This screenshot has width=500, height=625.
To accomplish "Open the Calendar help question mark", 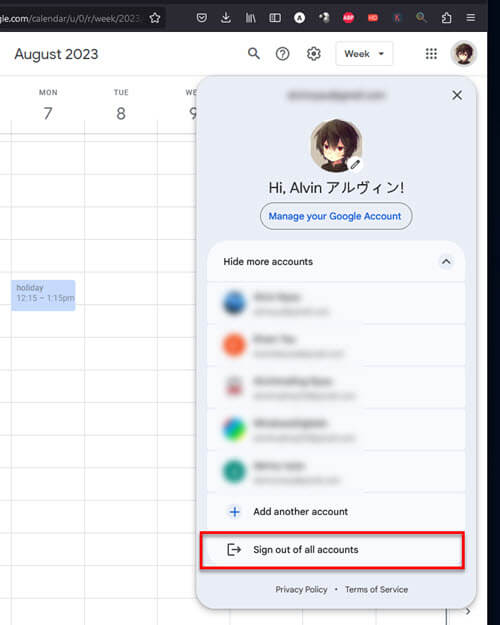I will 283,53.
